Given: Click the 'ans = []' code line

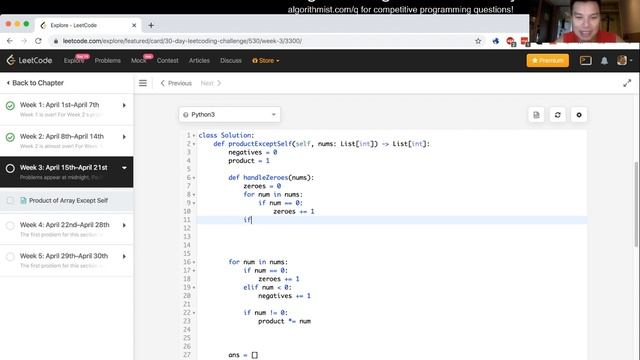Looking at the screenshot, I should [x=243, y=355].
